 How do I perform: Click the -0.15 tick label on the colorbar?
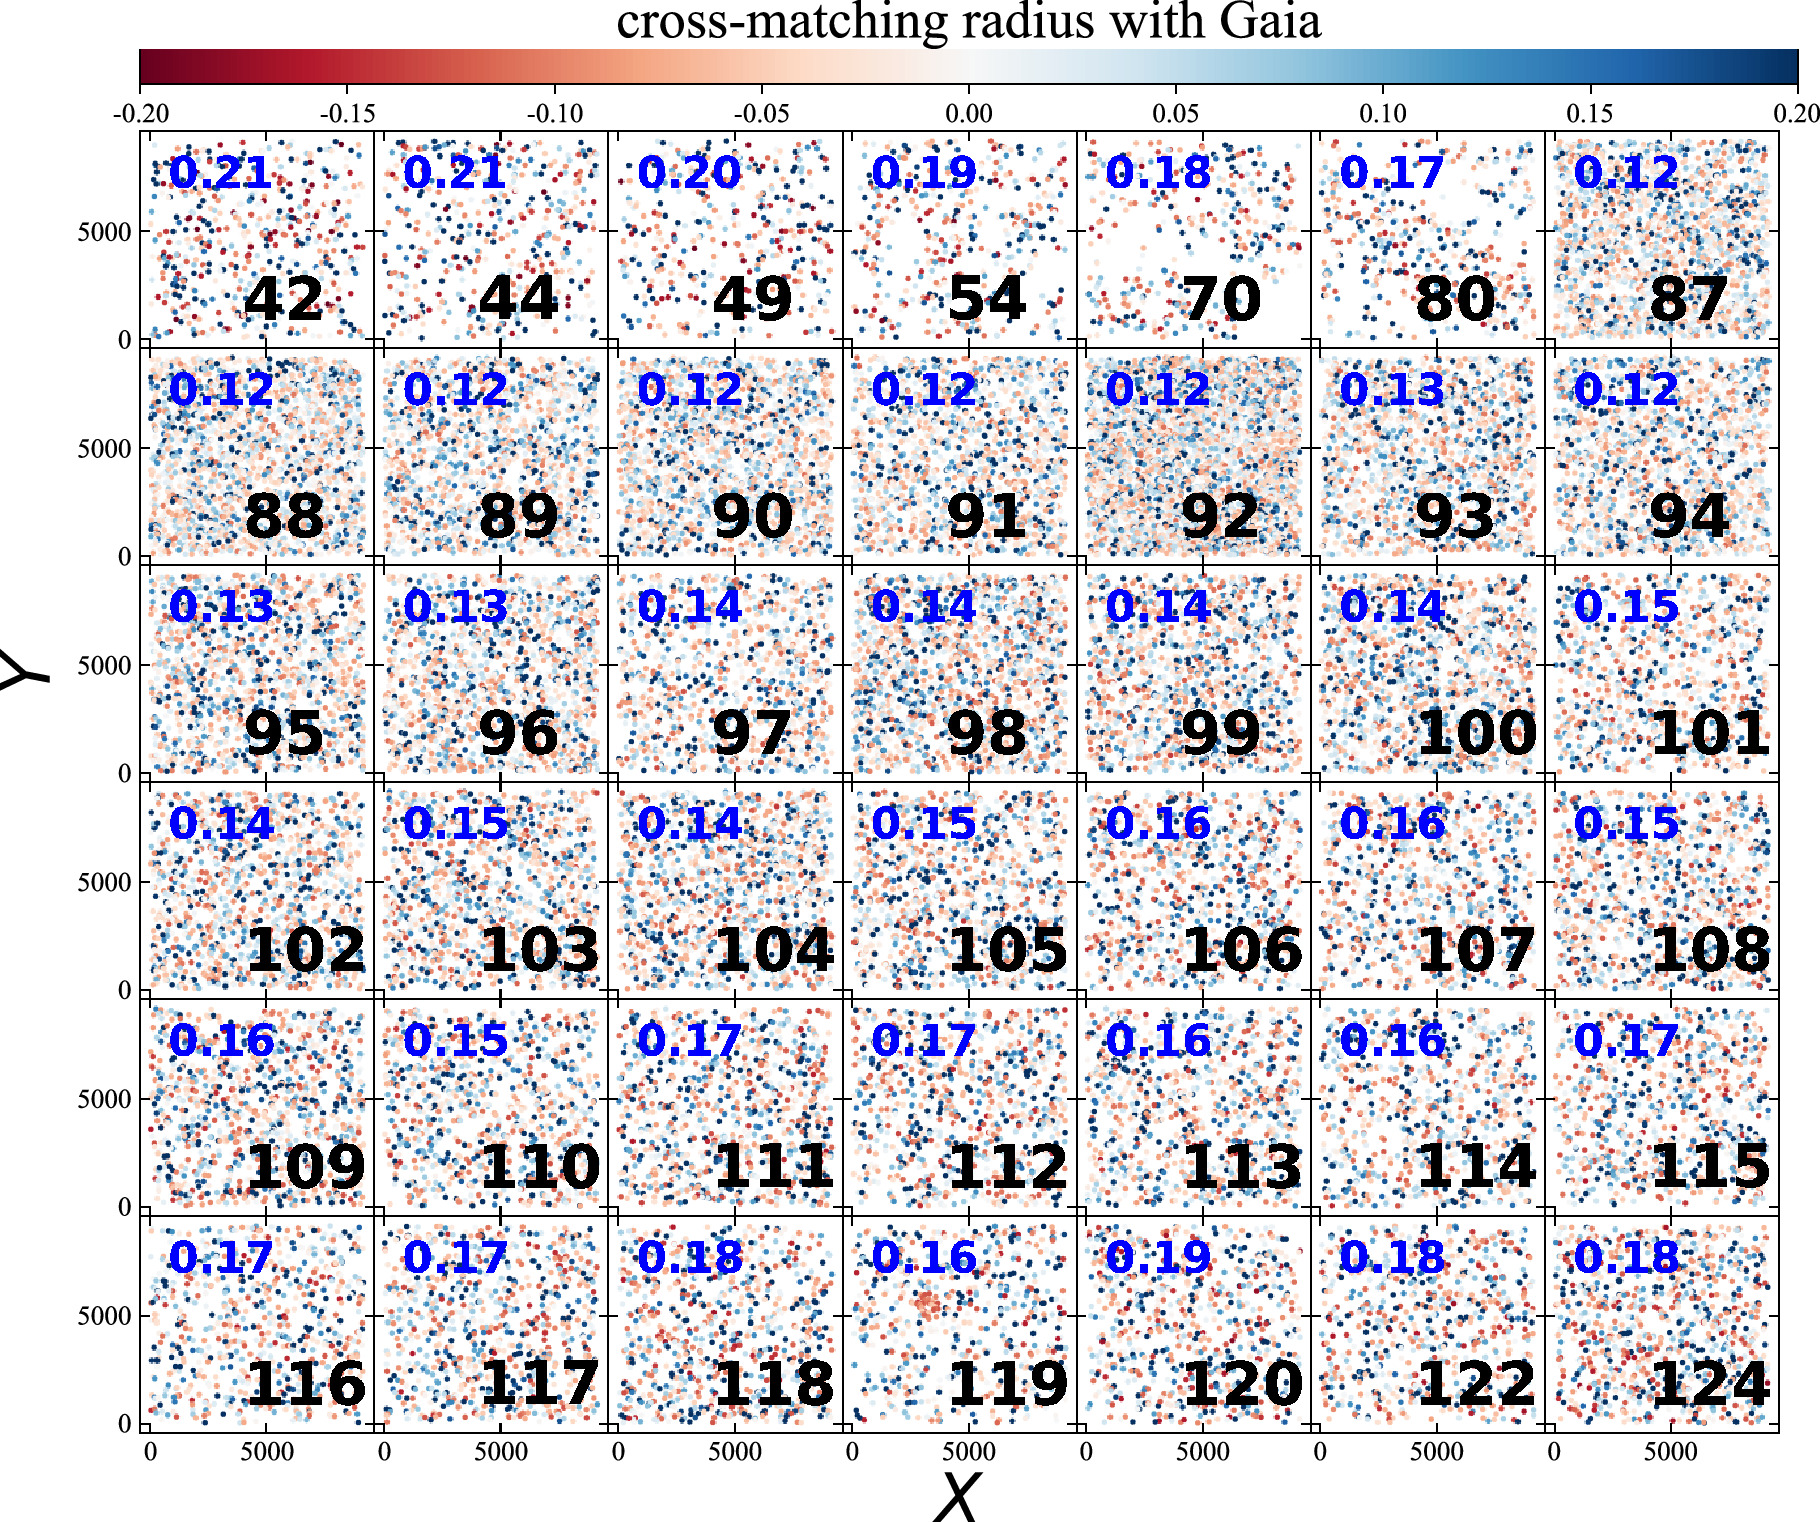tap(346, 113)
